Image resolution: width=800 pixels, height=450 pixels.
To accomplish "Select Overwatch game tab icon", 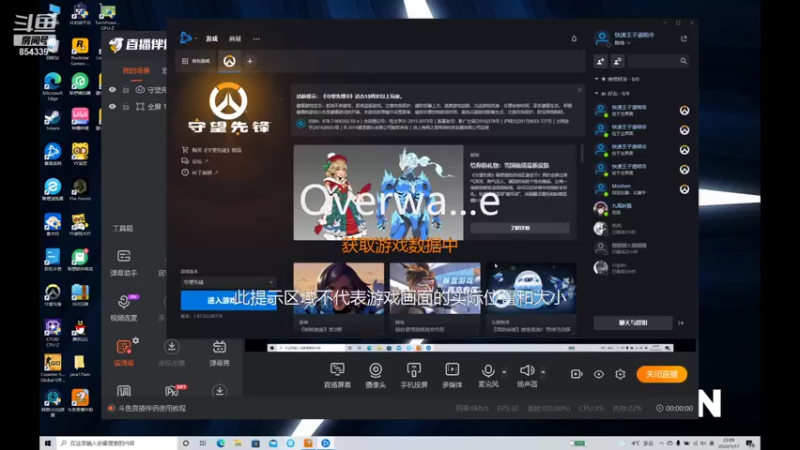I will pyautogui.click(x=229, y=61).
